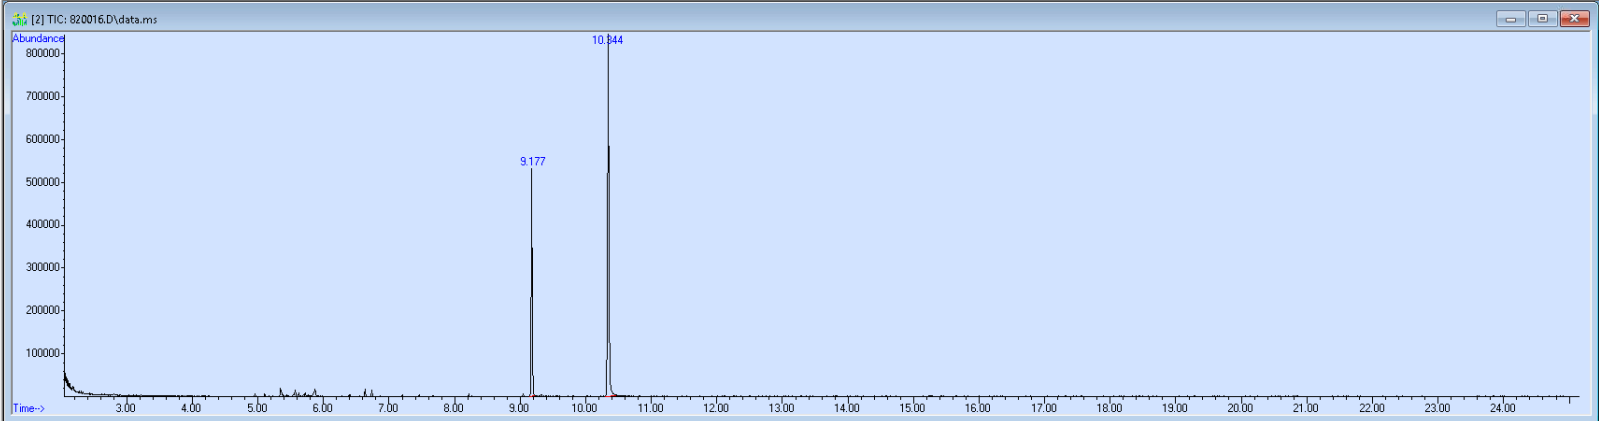The image size is (1599, 421).
Task: Click the 3.00 time axis label
Action: [x=125, y=408]
